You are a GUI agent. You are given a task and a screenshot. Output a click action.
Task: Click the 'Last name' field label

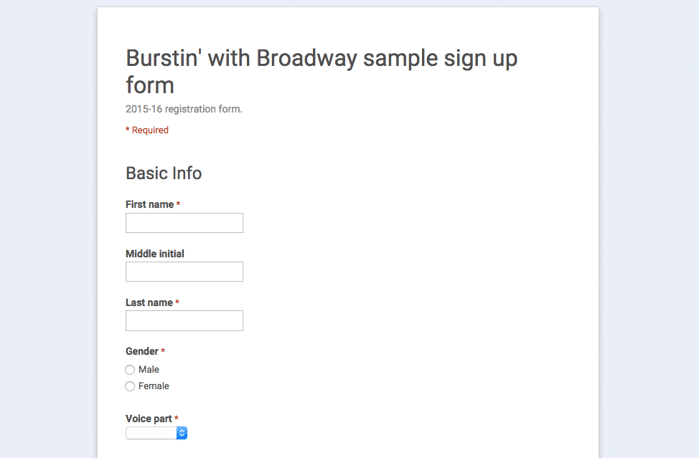[x=149, y=302]
